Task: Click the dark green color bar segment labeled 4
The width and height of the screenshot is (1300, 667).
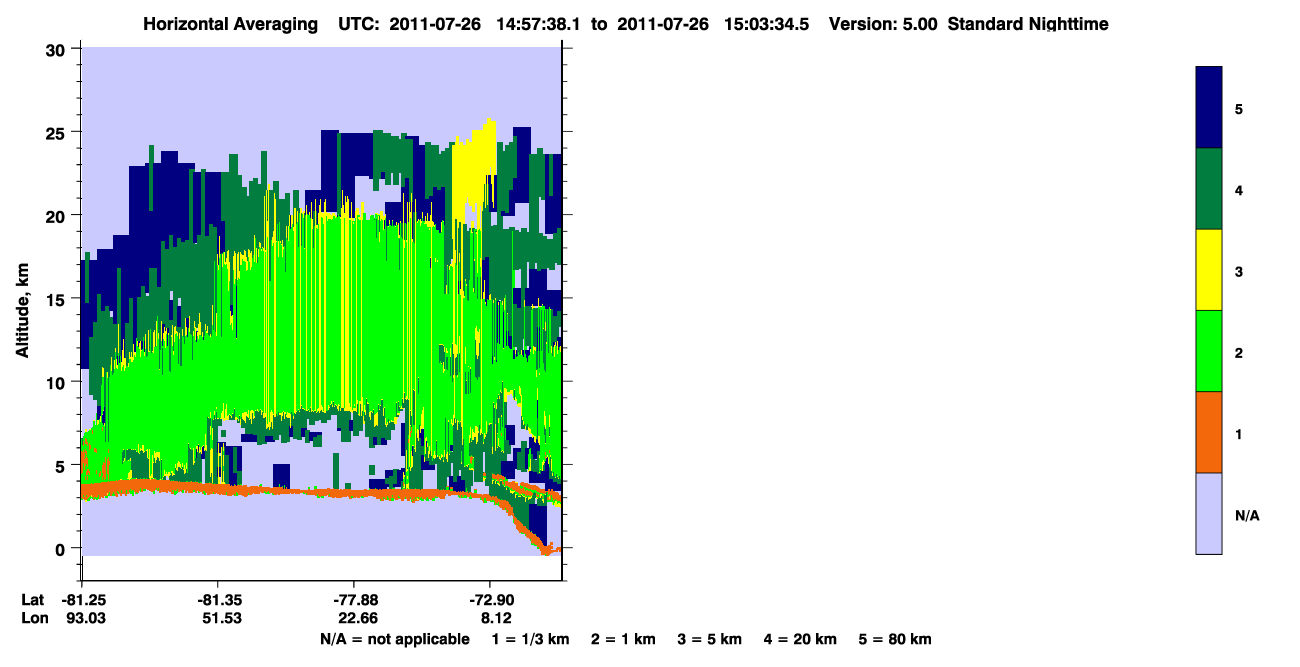Action: 1208,189
